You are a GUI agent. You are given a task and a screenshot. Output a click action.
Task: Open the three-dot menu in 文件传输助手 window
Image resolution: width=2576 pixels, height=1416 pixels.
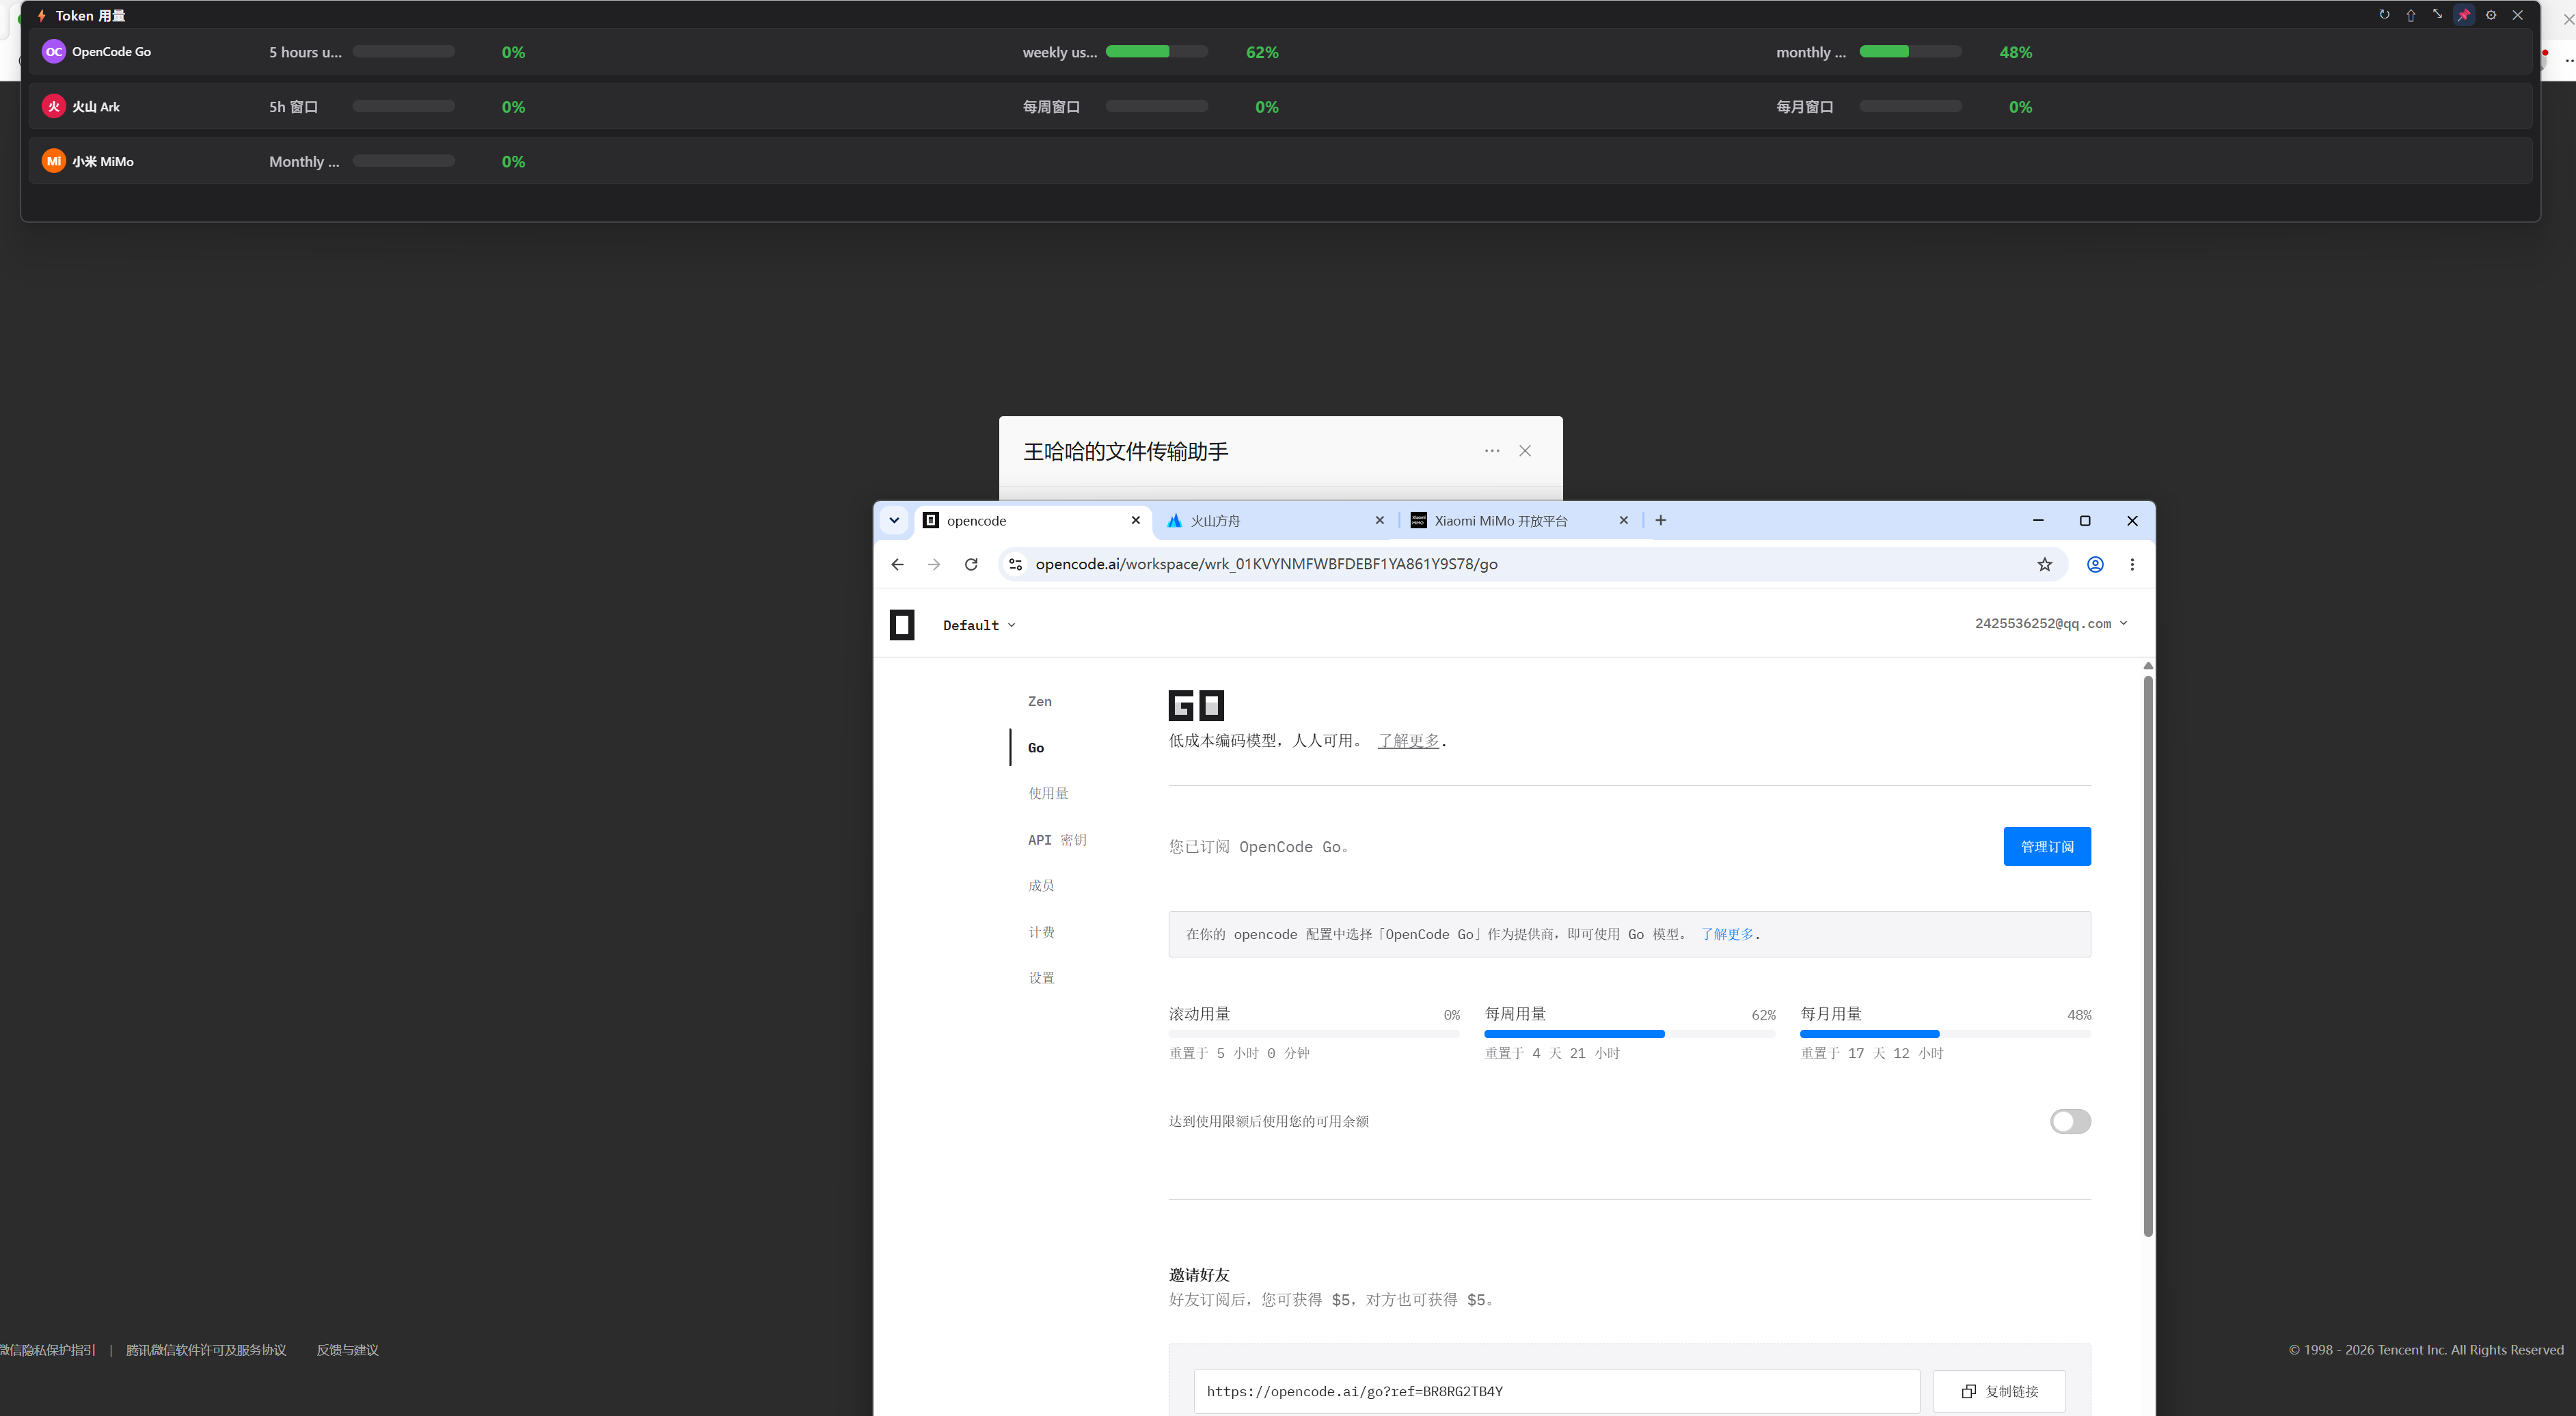coord(1492,451)
